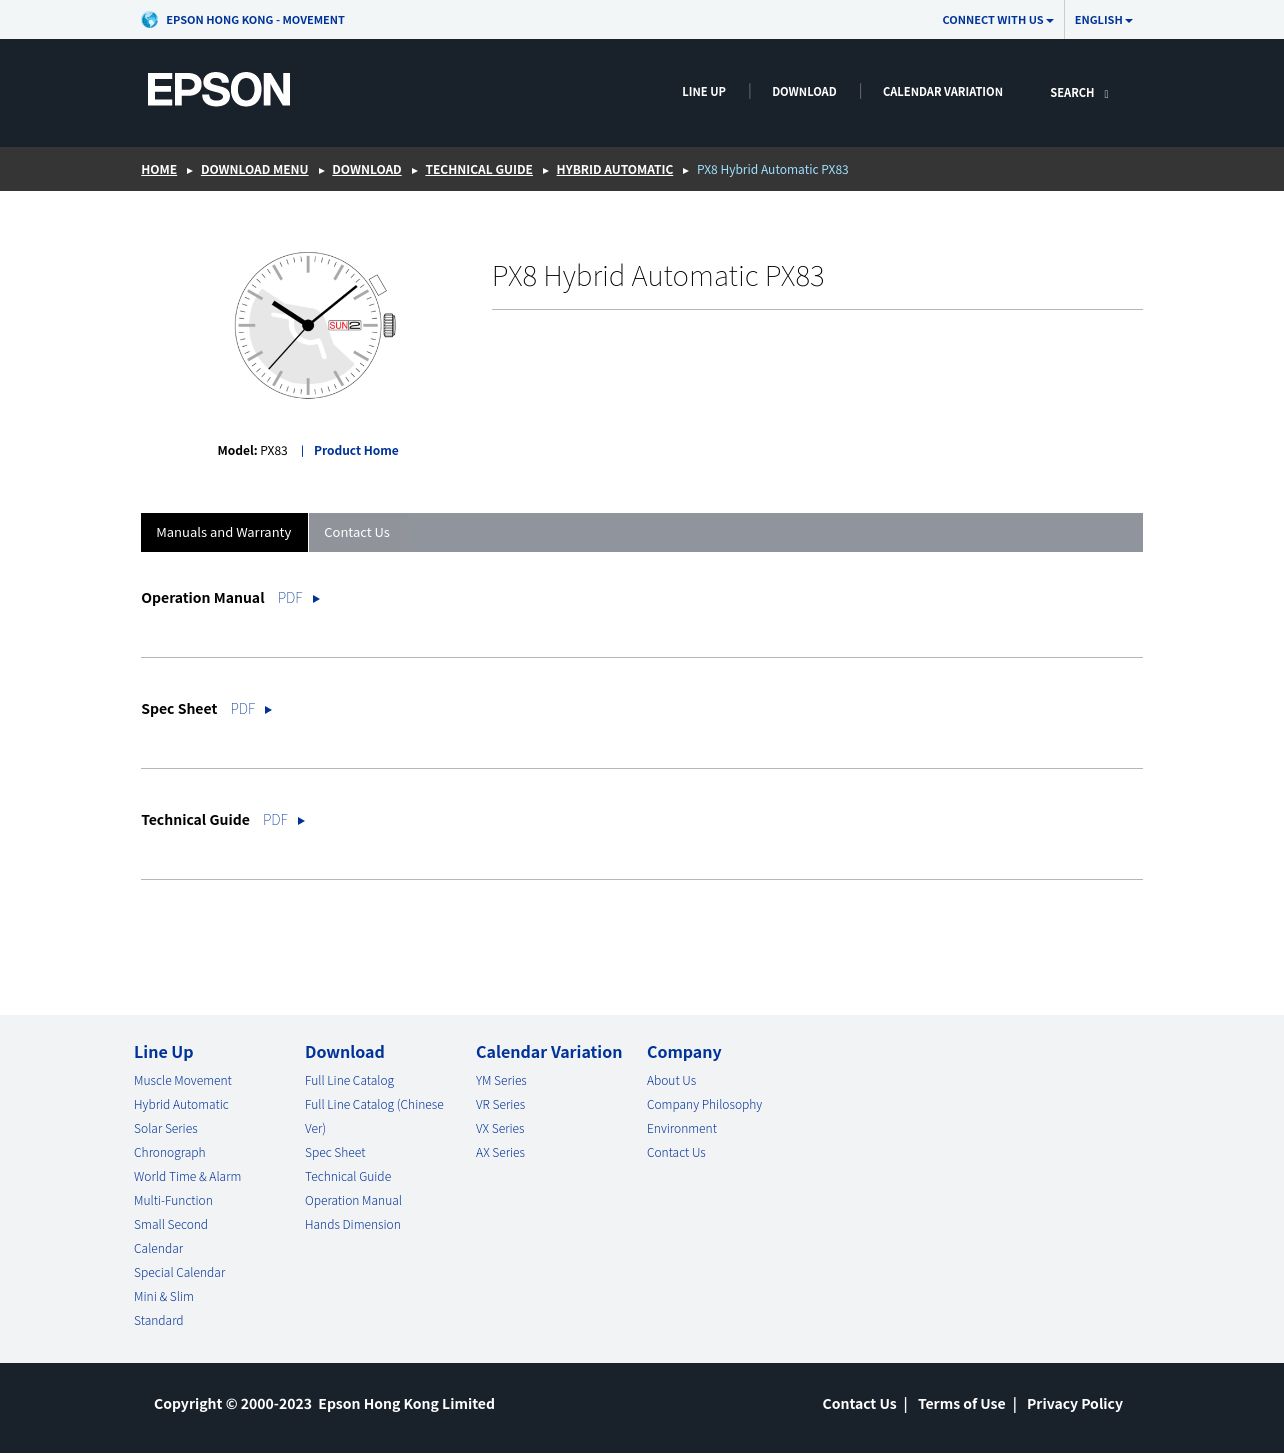
Task: Open AX Series link
Action: click(500, 1153)
